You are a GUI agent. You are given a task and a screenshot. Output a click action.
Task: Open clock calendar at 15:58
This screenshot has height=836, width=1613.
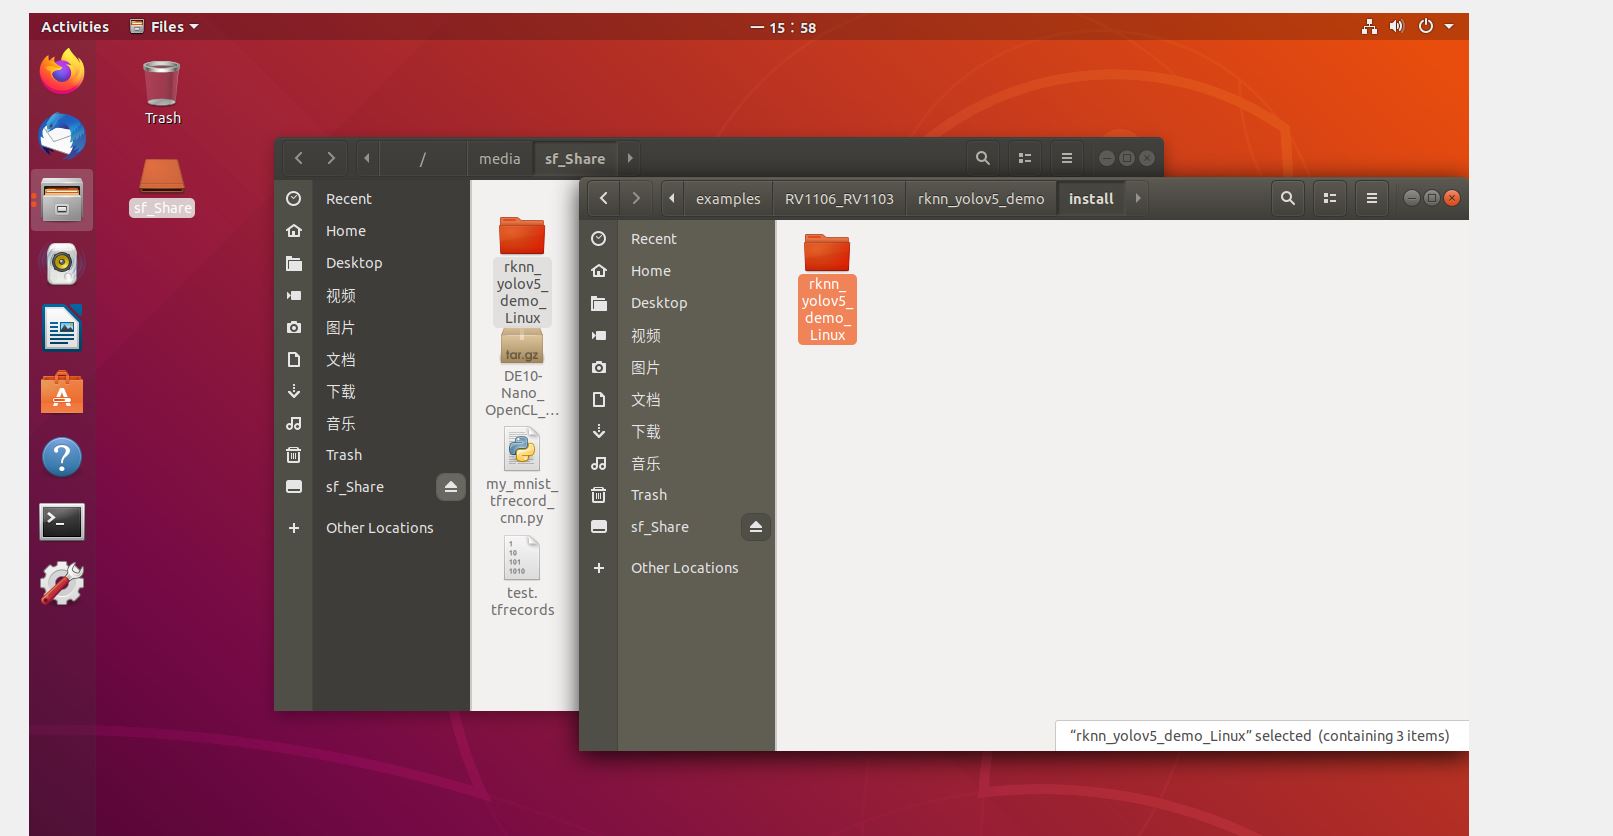coord(784,28)
